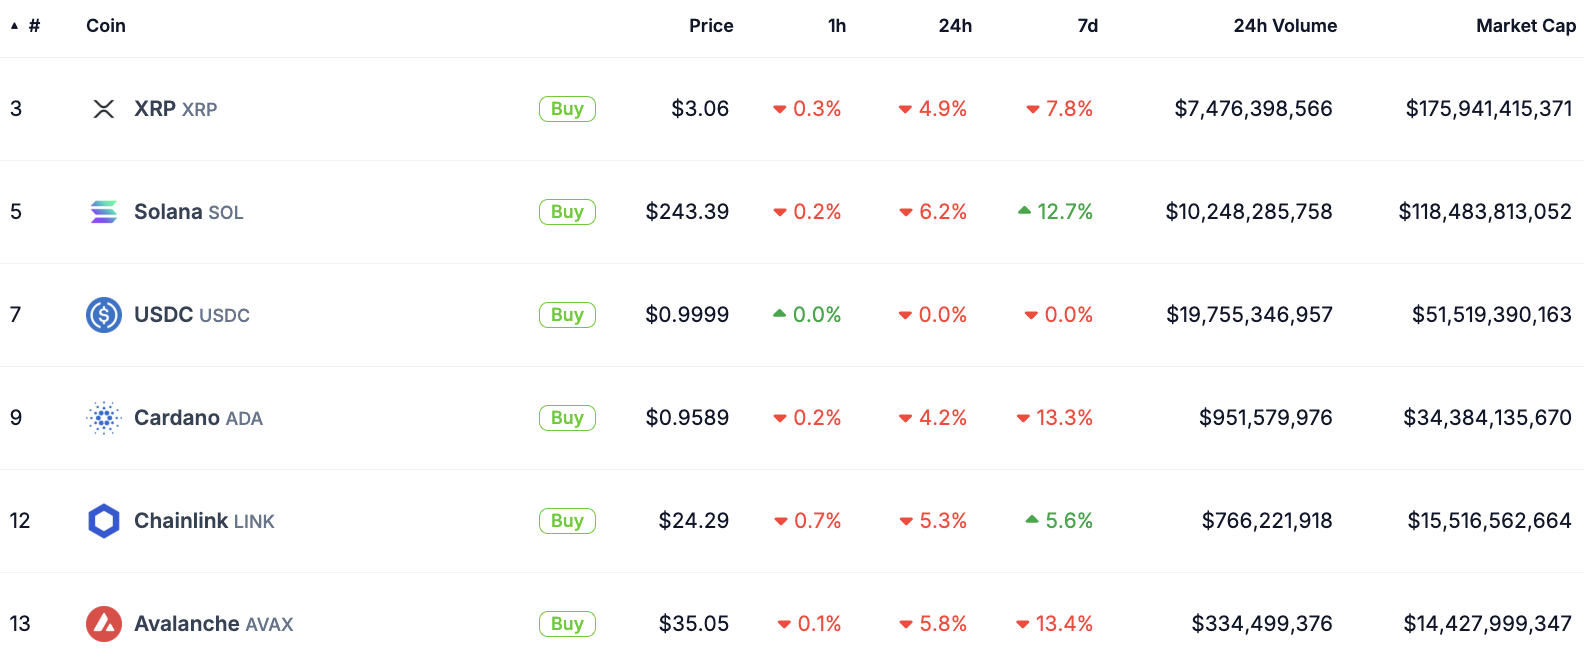Viewport: 1584px width, 664px height.
Task: Open the Chainlink coin name link
Action: [177, 520]
